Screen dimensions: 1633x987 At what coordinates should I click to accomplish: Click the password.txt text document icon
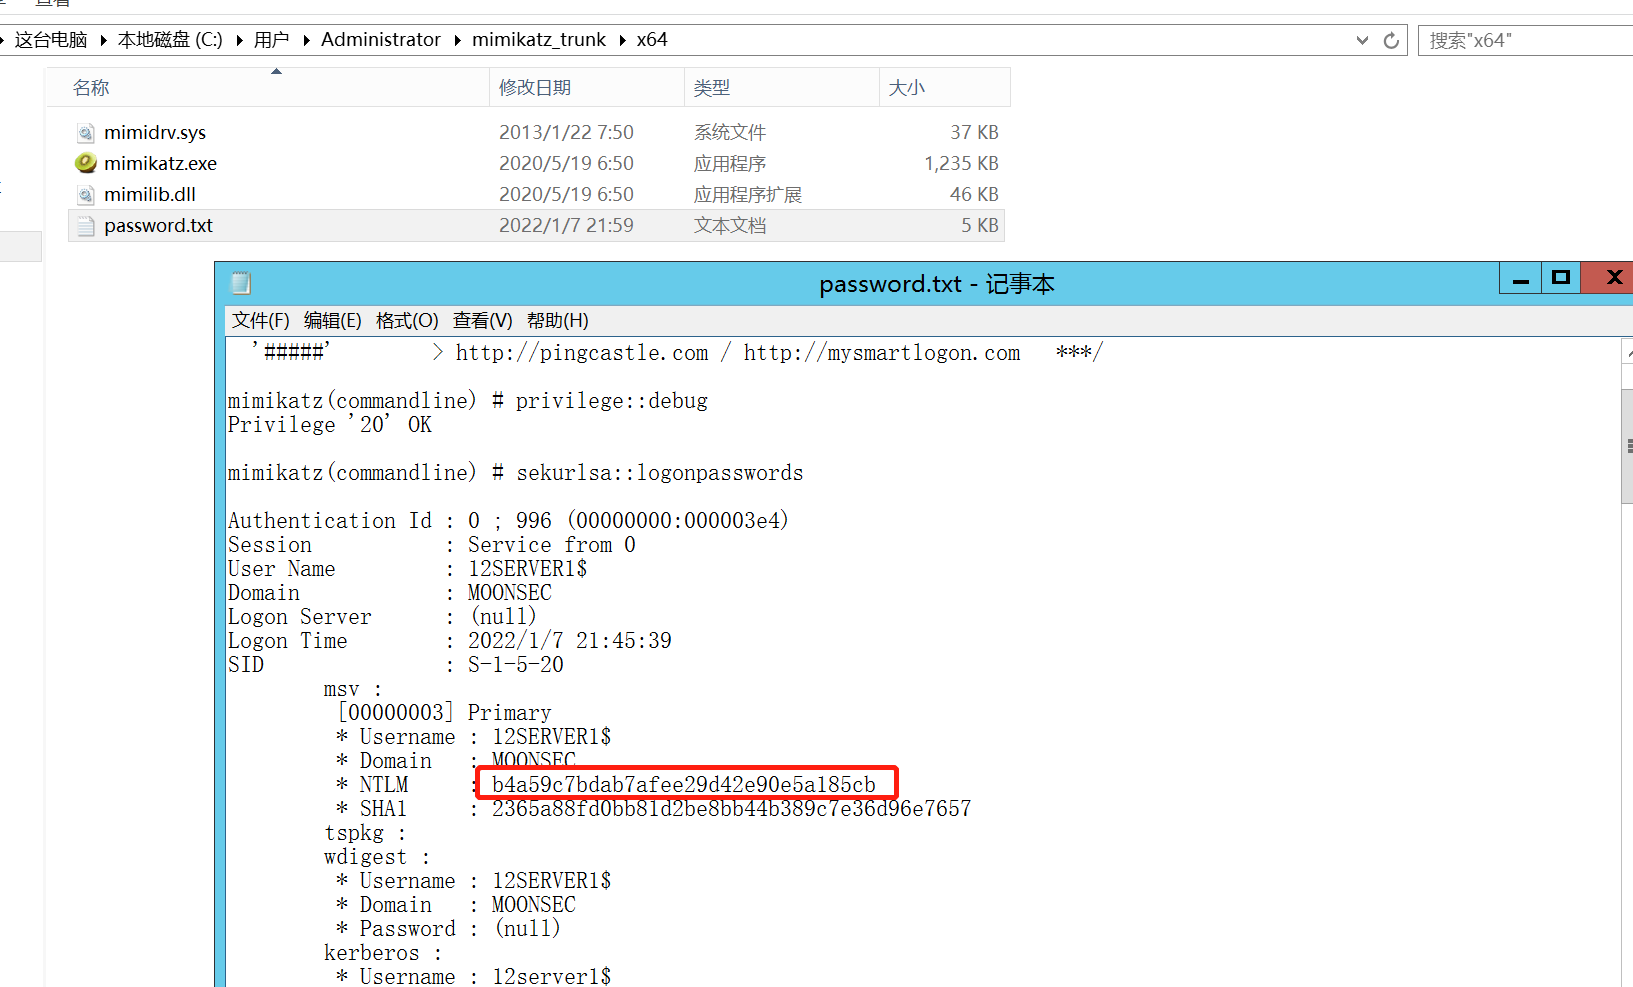click(x=85, y=225)
